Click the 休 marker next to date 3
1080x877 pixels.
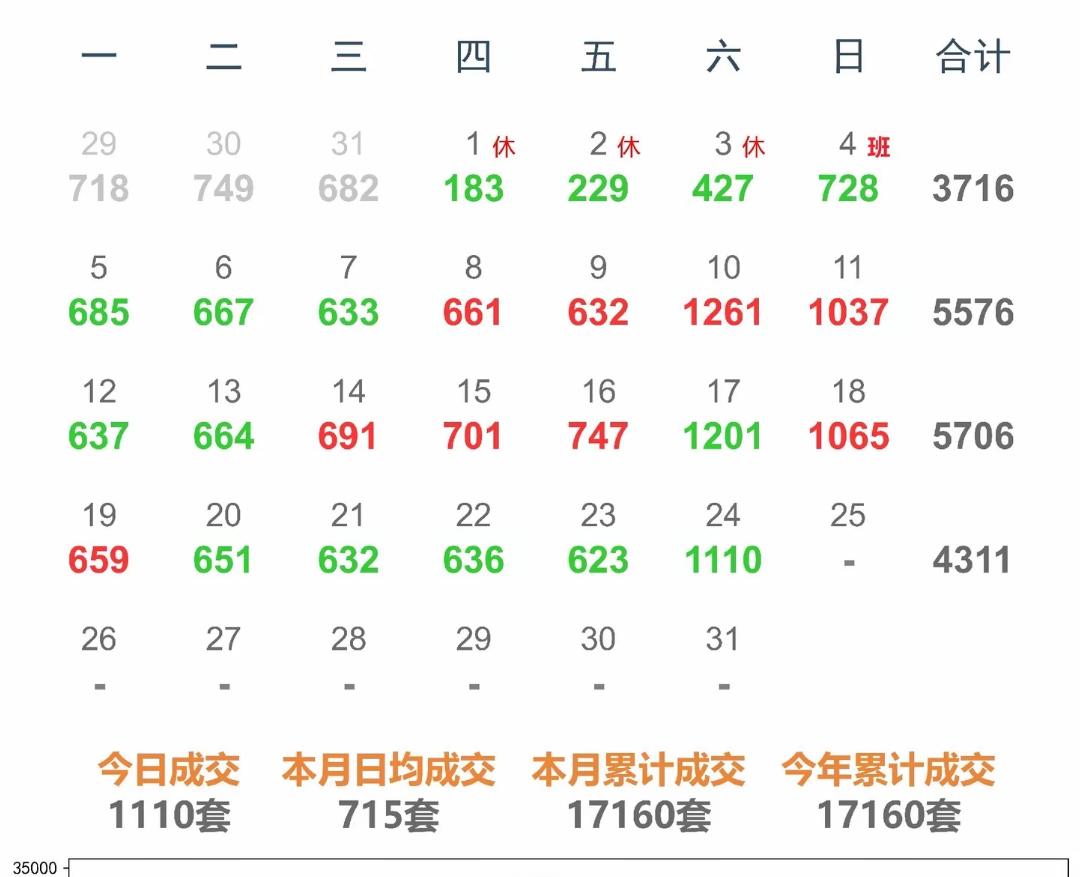756,146
